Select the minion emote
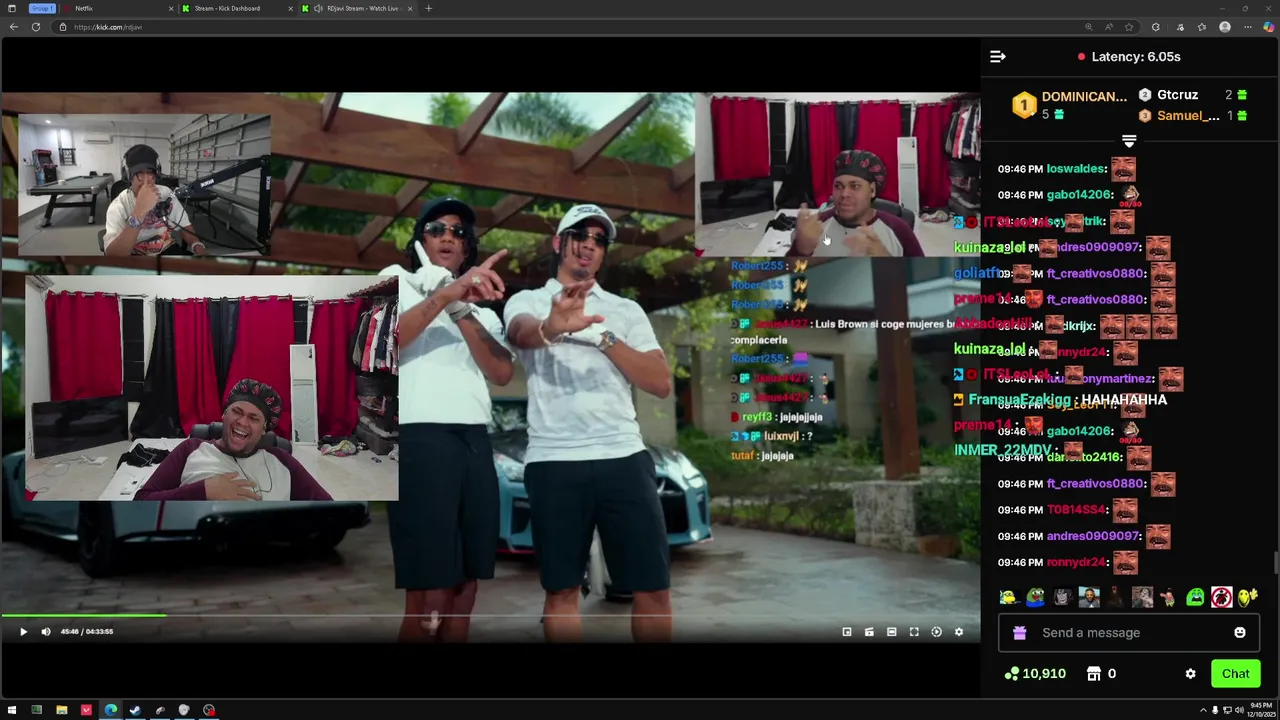Screen dimensions: 1280x720 (x=1008, y=598)
